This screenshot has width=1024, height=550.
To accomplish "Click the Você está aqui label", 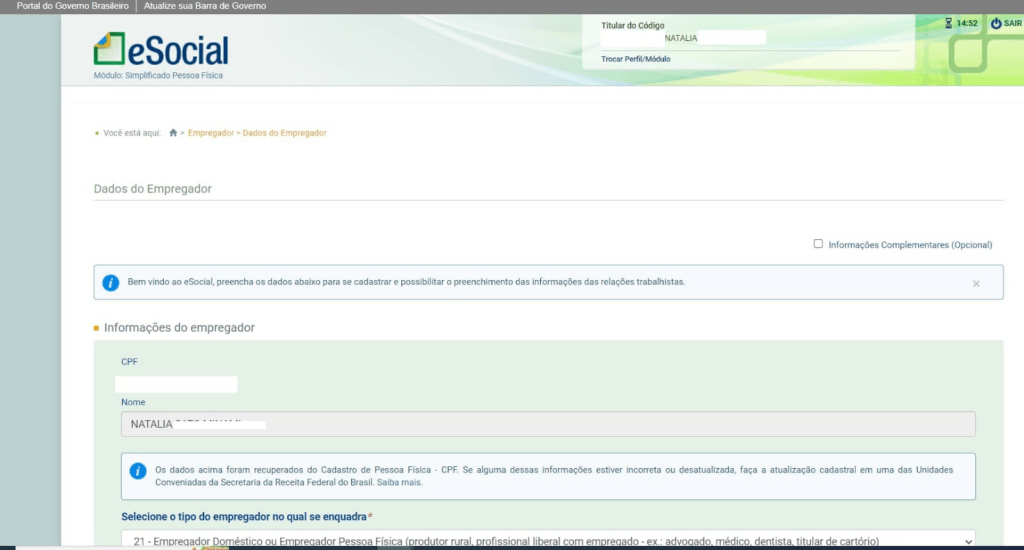I will click(132, 133).
